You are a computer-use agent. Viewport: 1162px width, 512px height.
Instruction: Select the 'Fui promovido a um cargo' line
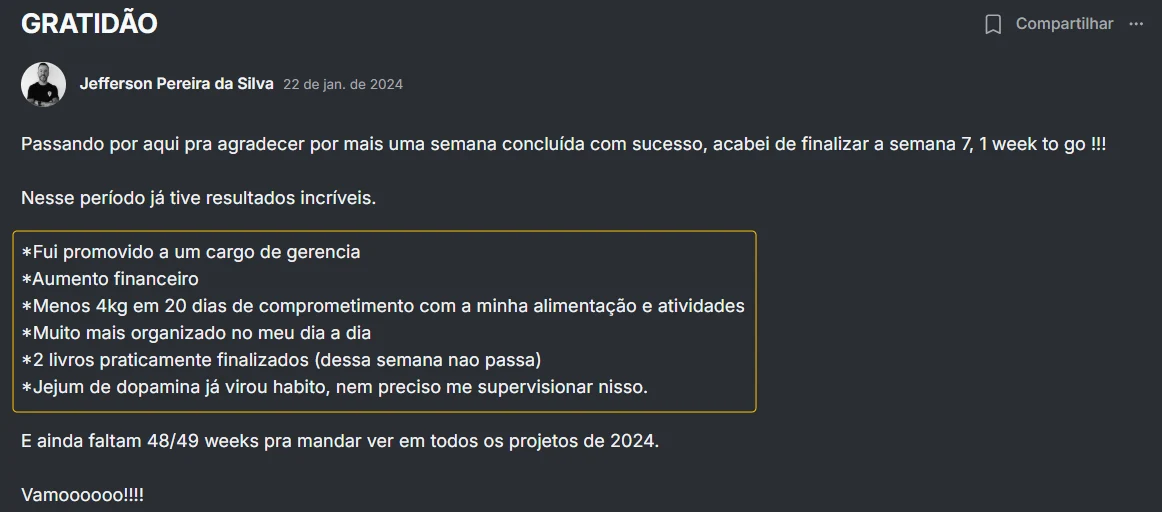point(191,252)
